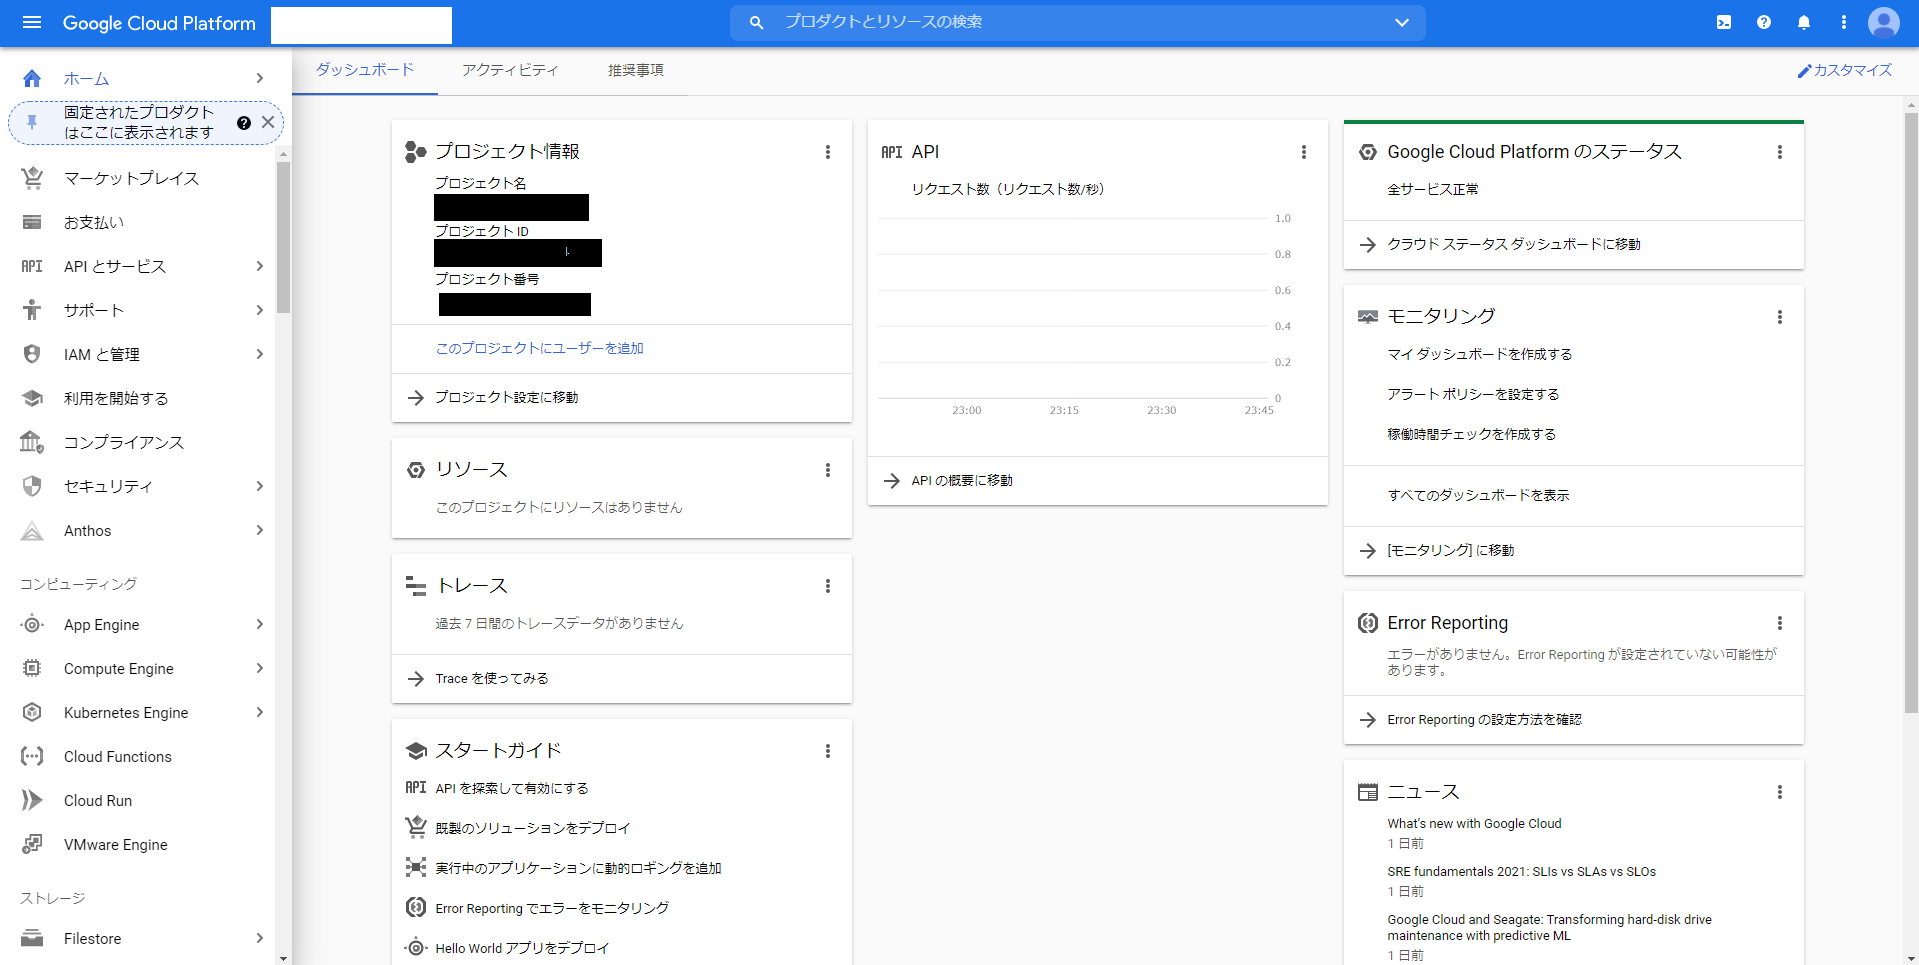Click into the product and resource search field
This screenshot has width=1919, height=965.
(1078, 22)
